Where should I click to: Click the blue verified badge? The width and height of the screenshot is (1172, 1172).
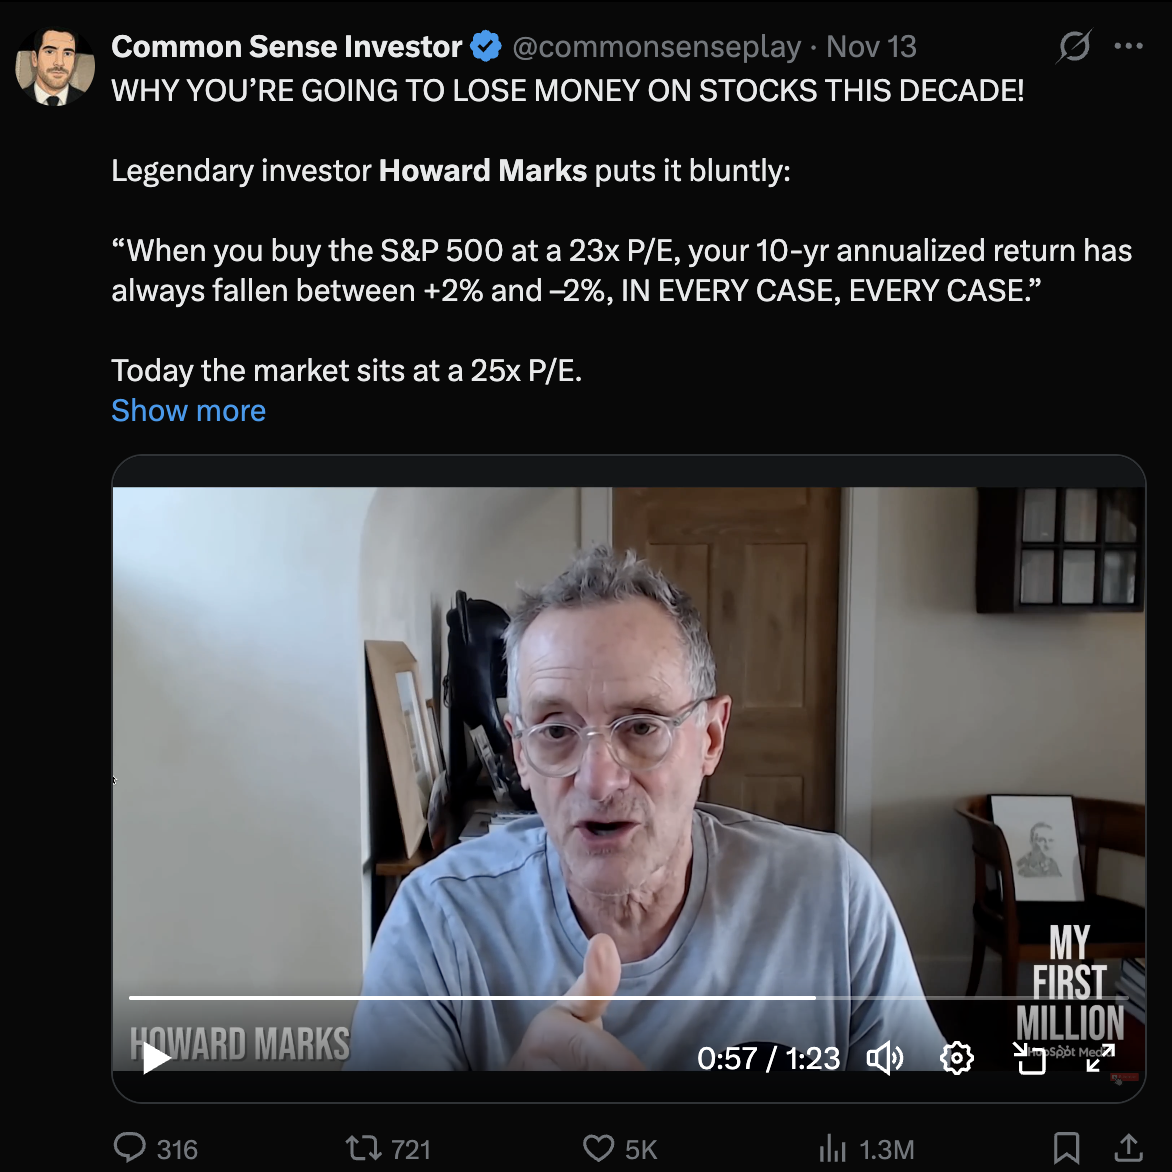(x=486, y=46)
